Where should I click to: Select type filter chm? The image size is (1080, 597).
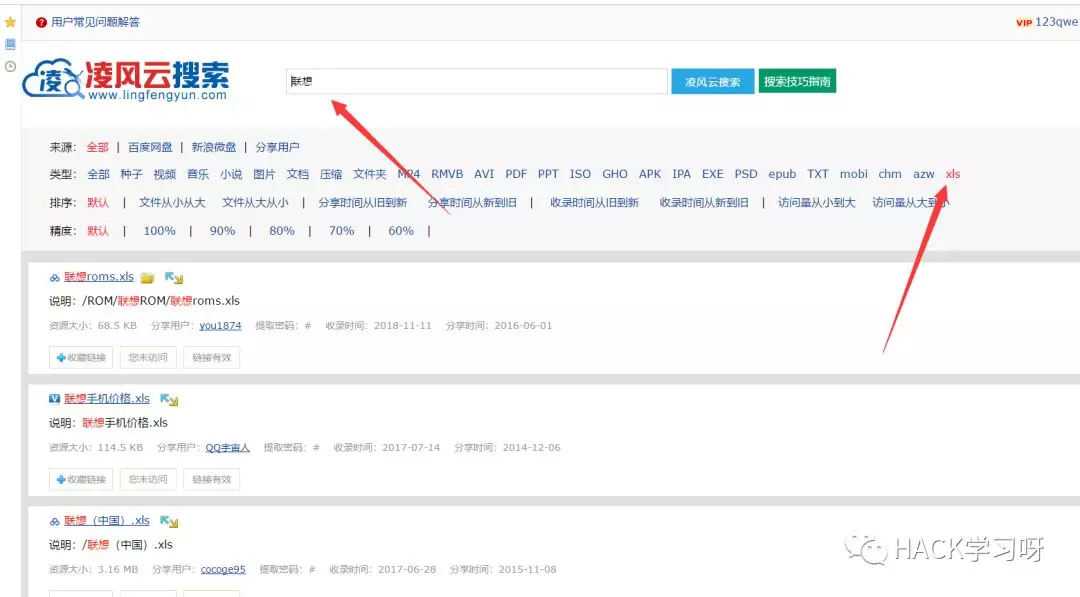pyautogui.click(x=890, y=174)
